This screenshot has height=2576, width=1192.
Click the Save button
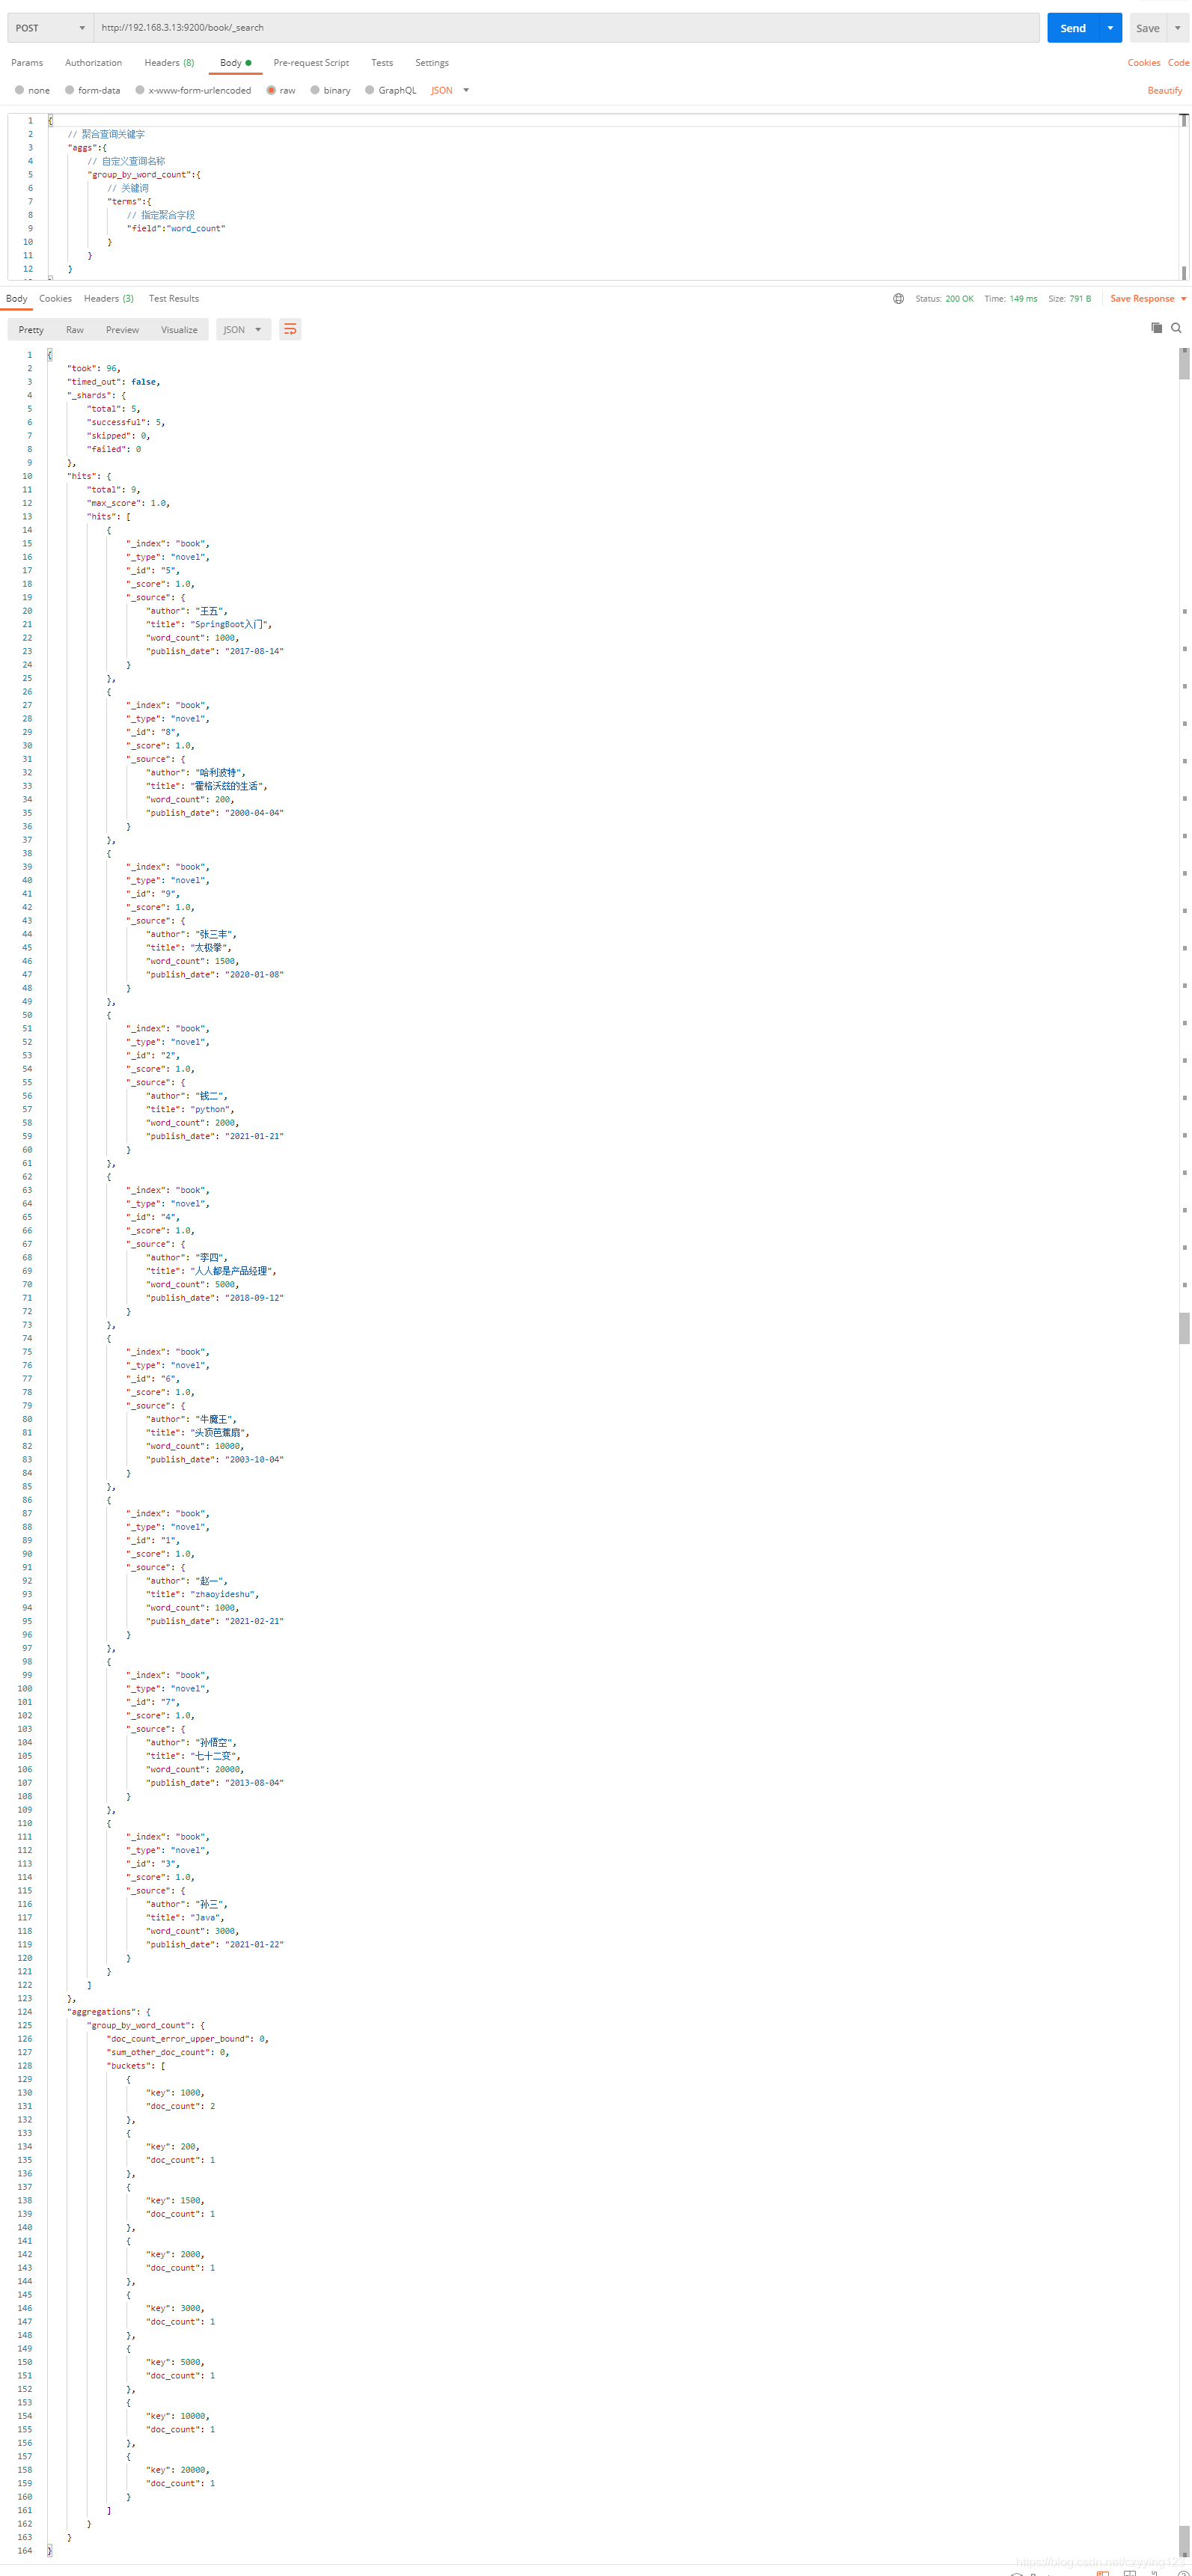[x=1148, y=28]
